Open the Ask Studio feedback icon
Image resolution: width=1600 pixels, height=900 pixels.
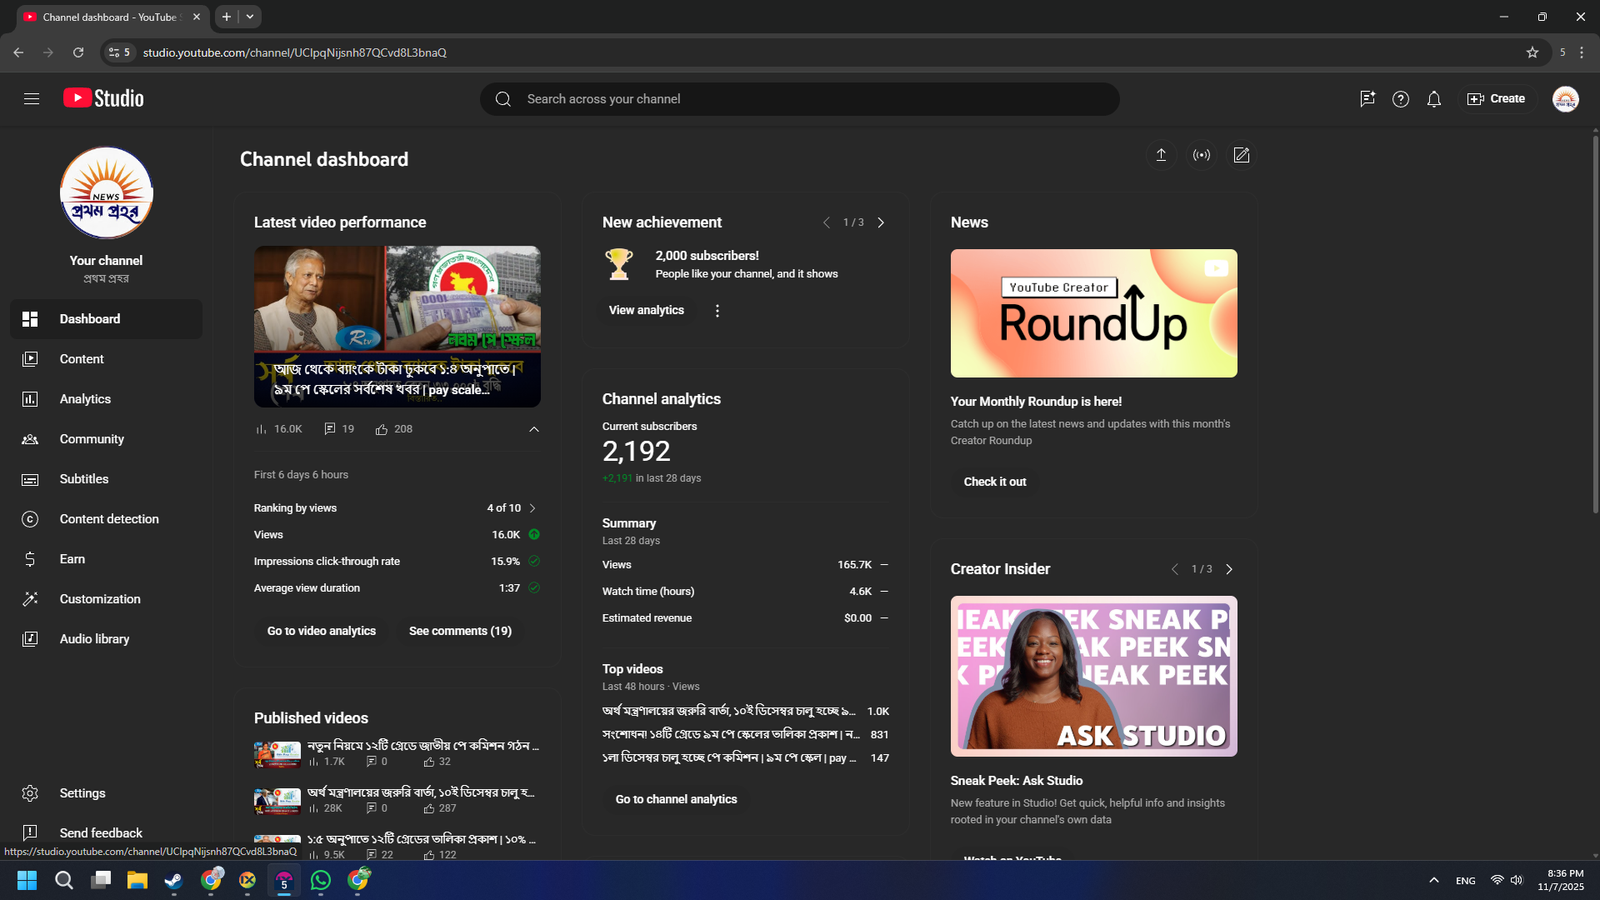pyautogui.click(x=1367, y=99)
